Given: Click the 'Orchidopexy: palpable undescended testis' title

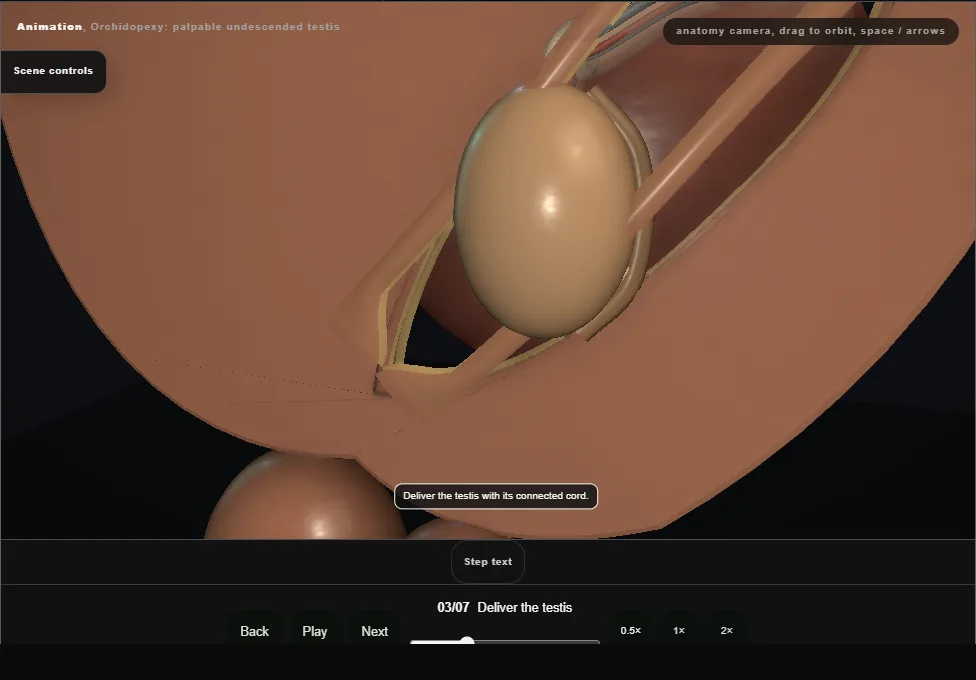Looking at the screenshot, I should tap(215, 27).
